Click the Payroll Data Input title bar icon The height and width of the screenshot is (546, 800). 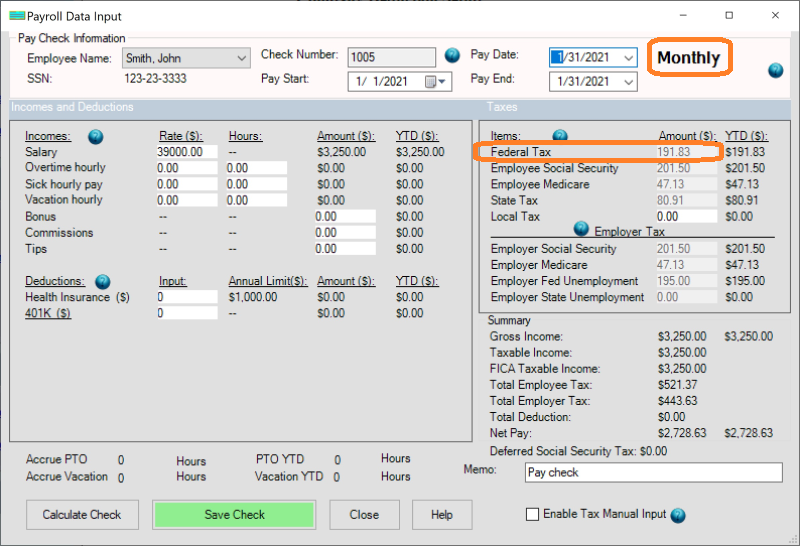coord(15,14)
